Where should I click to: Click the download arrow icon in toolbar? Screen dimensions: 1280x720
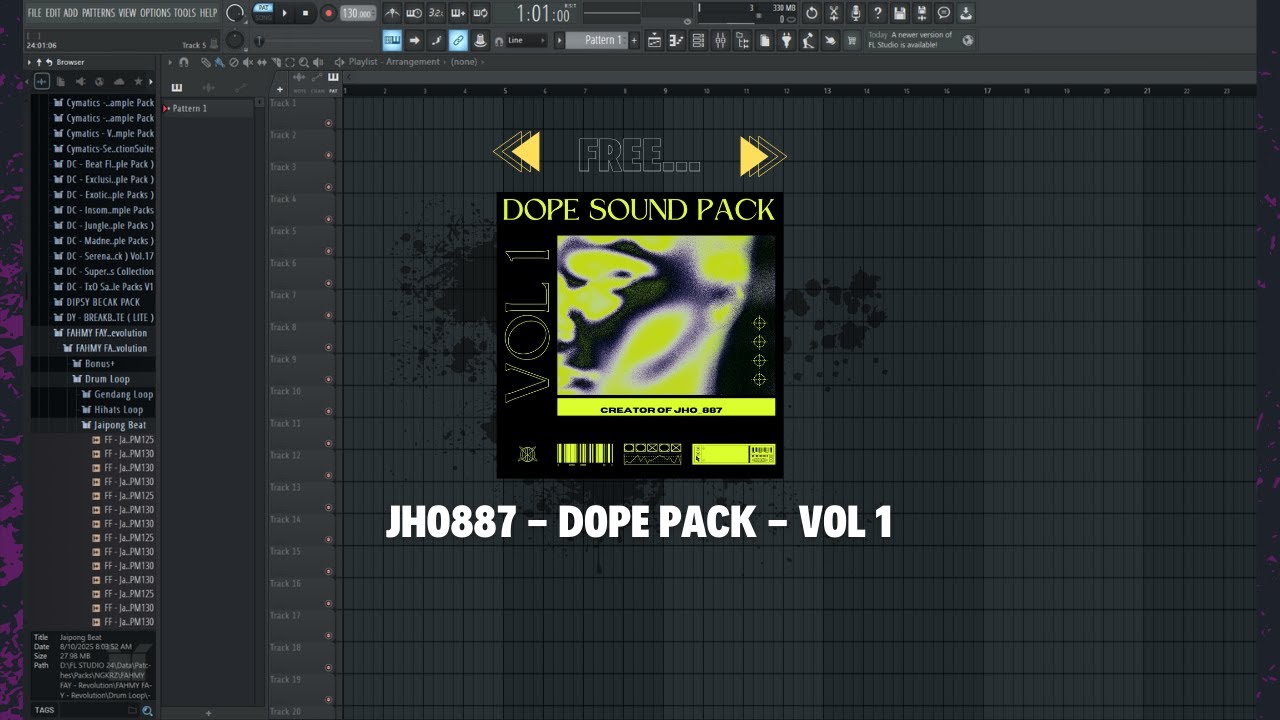966,13
